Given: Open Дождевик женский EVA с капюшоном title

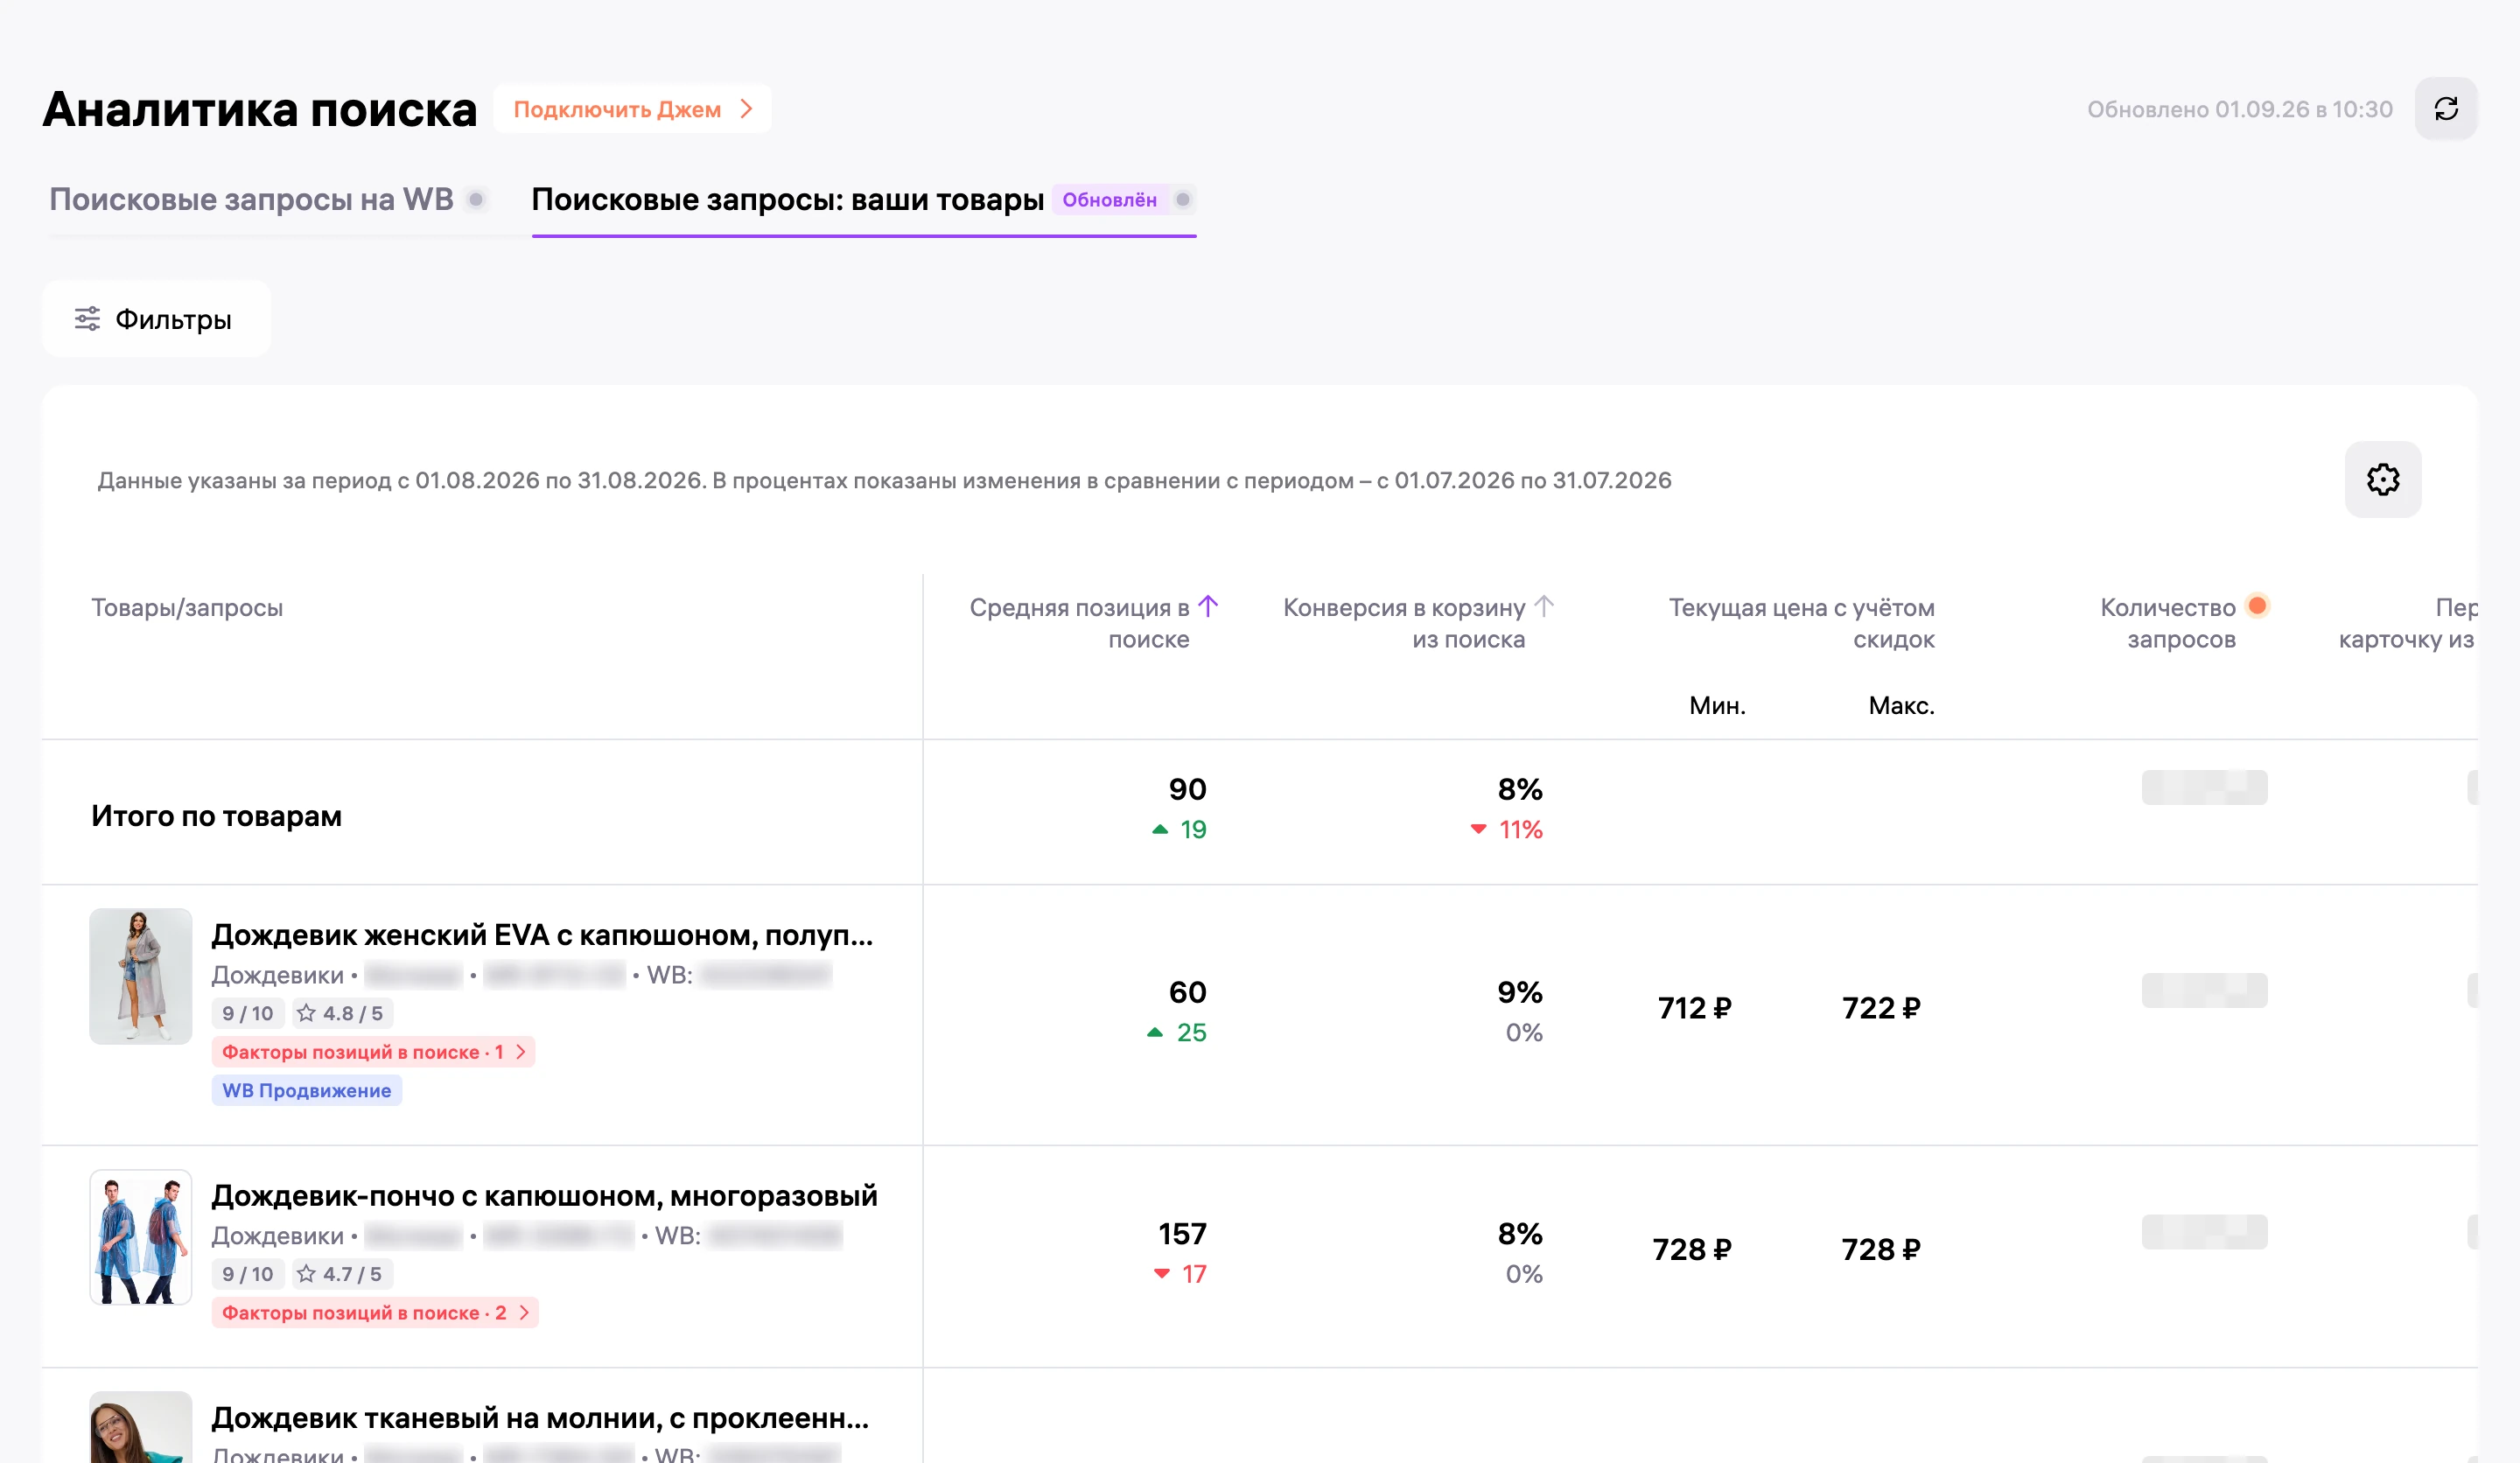Looking at the screenshot, I should coord(542,935).
